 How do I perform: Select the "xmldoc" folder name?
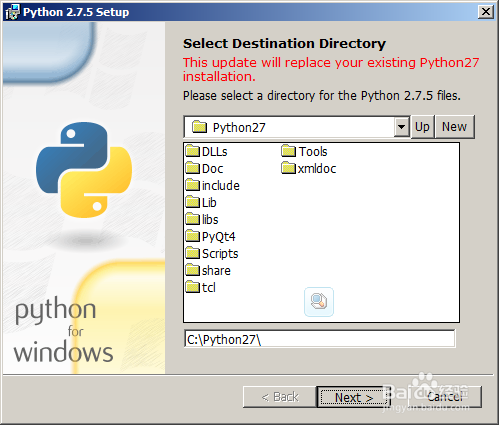(x=317, y=169)
